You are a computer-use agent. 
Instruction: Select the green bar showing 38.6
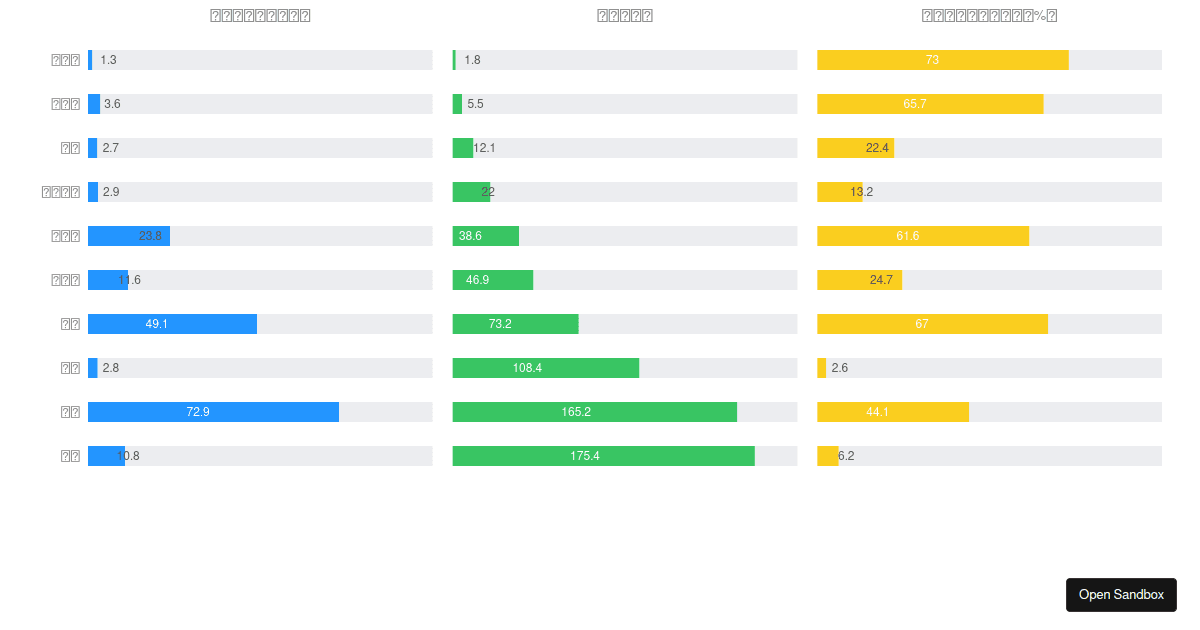pos(485,236)
